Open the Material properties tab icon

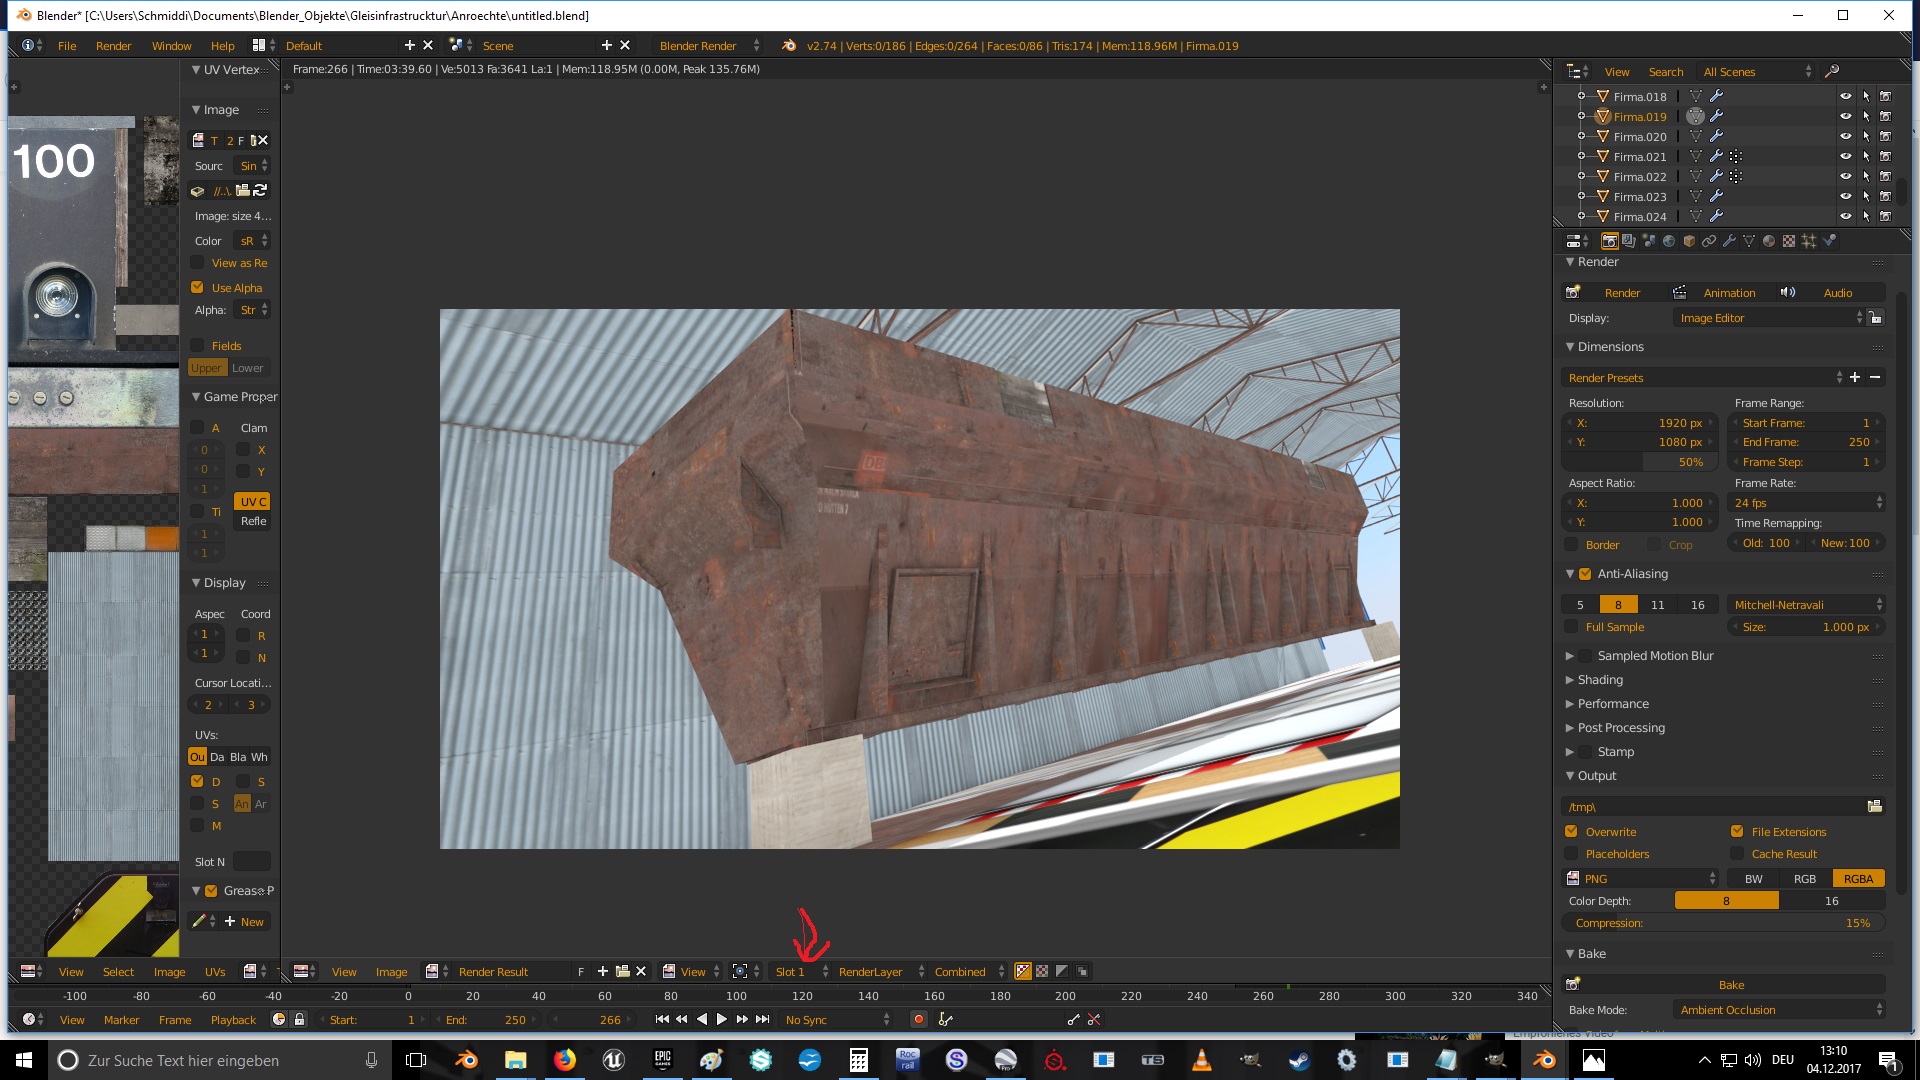1768,241
